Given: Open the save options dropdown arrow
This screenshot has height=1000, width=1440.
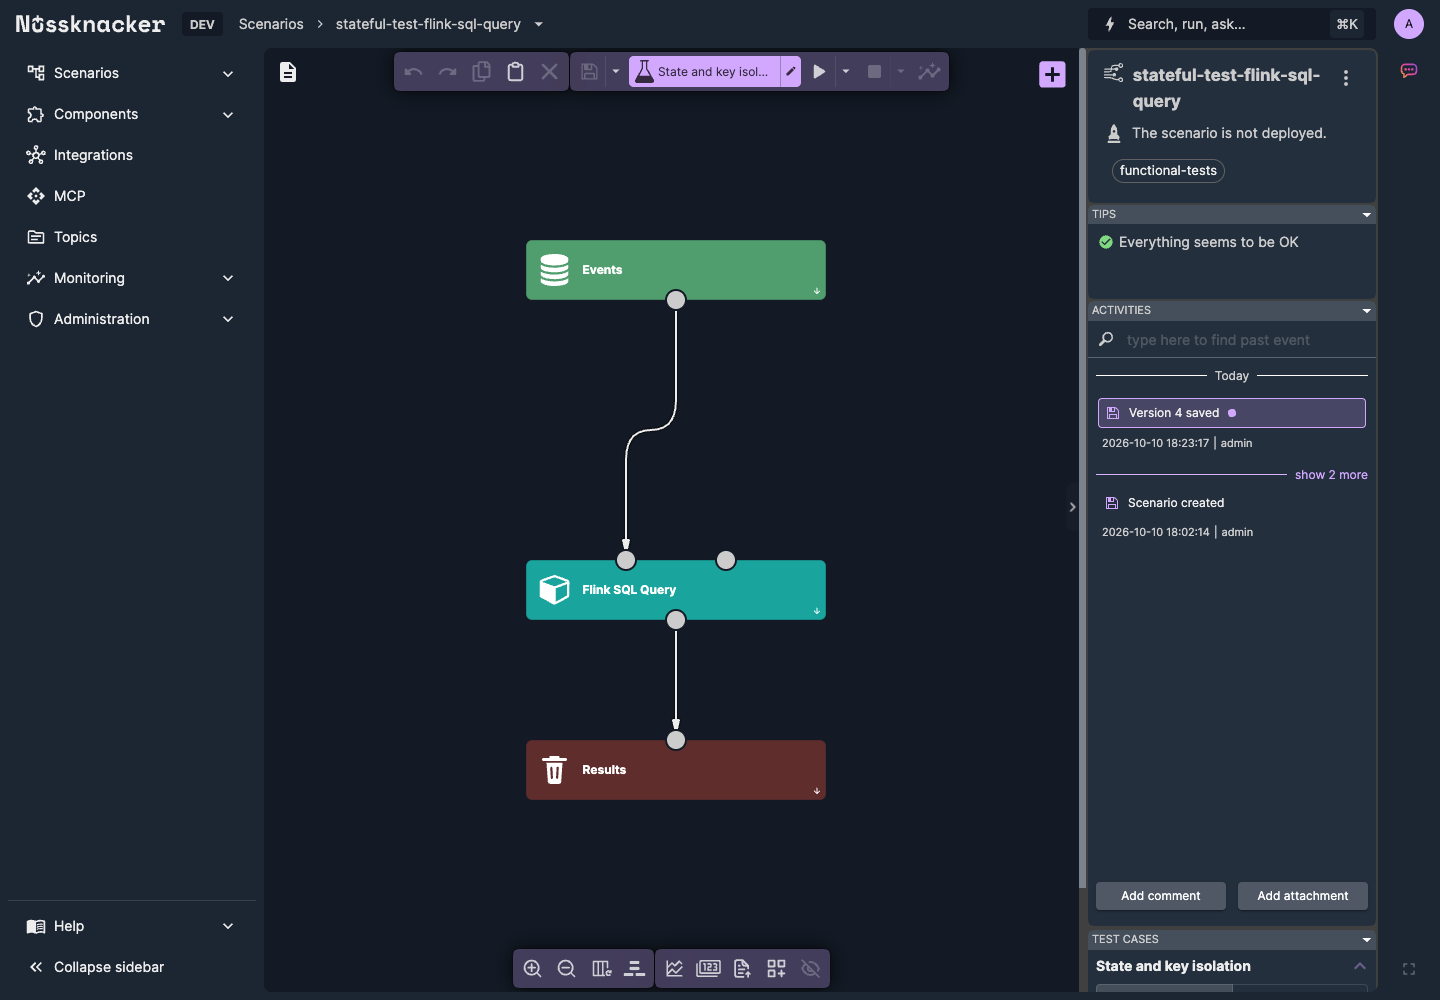Looking at the screenshot, I should point(616,72).
